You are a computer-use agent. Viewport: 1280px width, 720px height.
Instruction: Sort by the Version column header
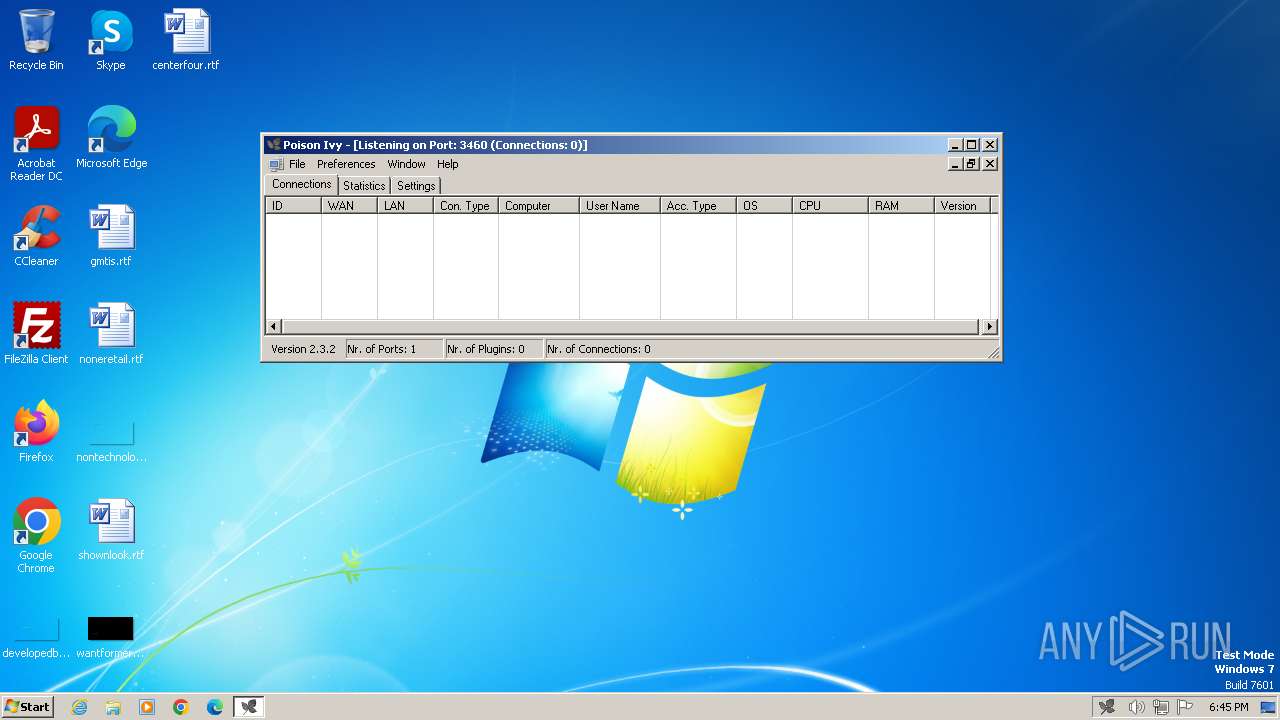pyautogui.click(x=962, y=206)
